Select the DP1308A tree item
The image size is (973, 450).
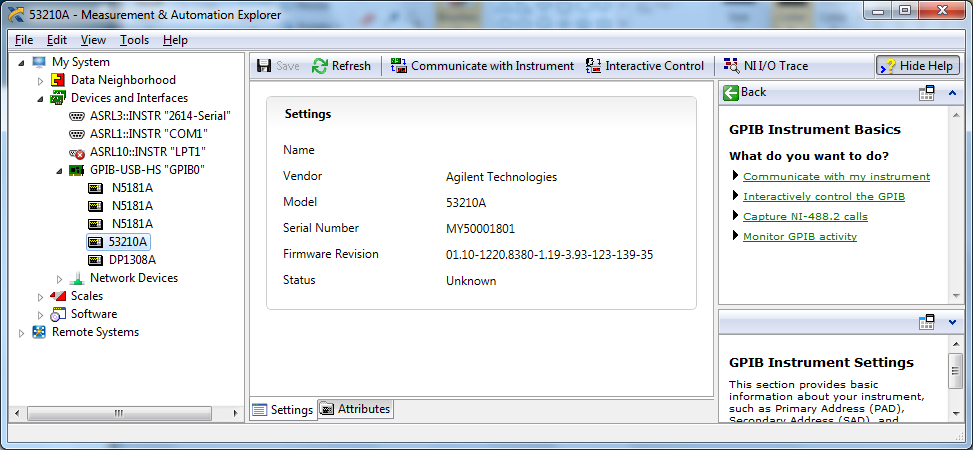point(132,260)
